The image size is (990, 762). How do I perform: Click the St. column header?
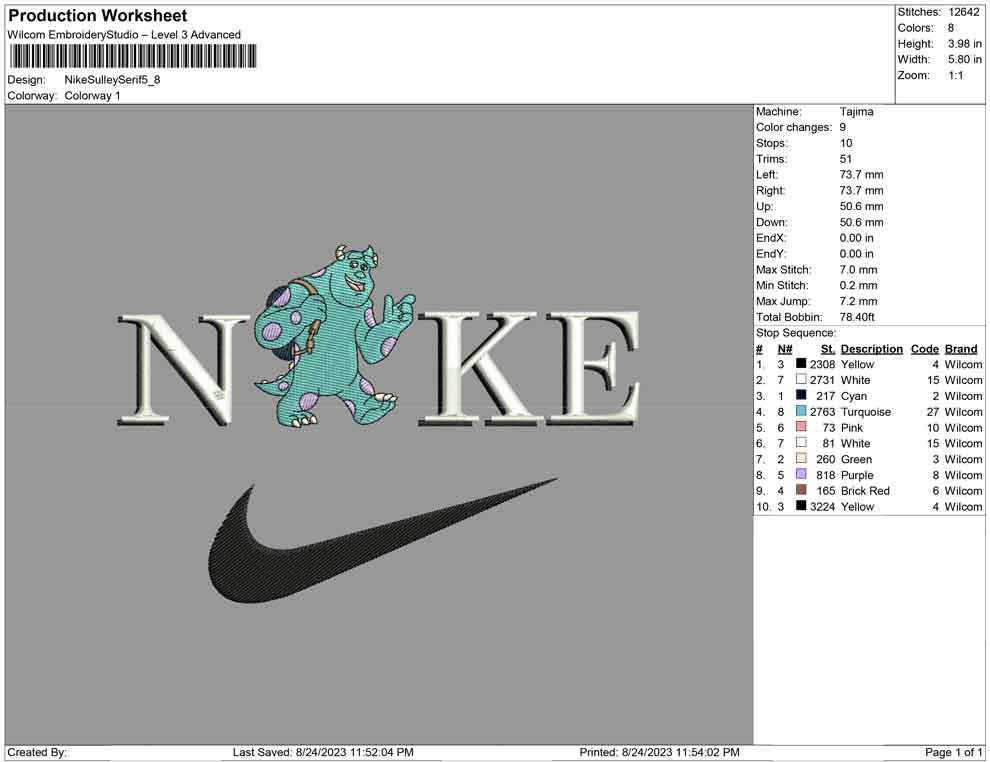828,349
